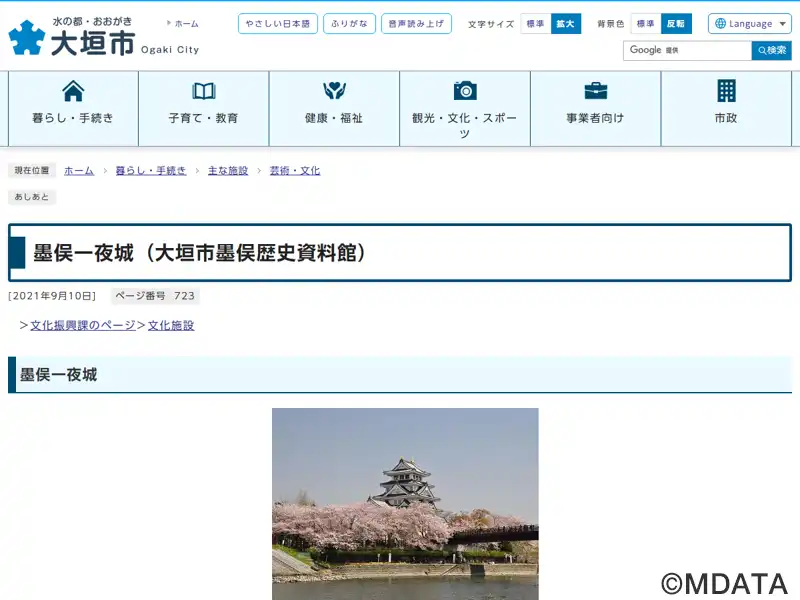Go to ホーム in the breadcrumb
The width and height of the screenshot is (800, 600).
point(79,170)
